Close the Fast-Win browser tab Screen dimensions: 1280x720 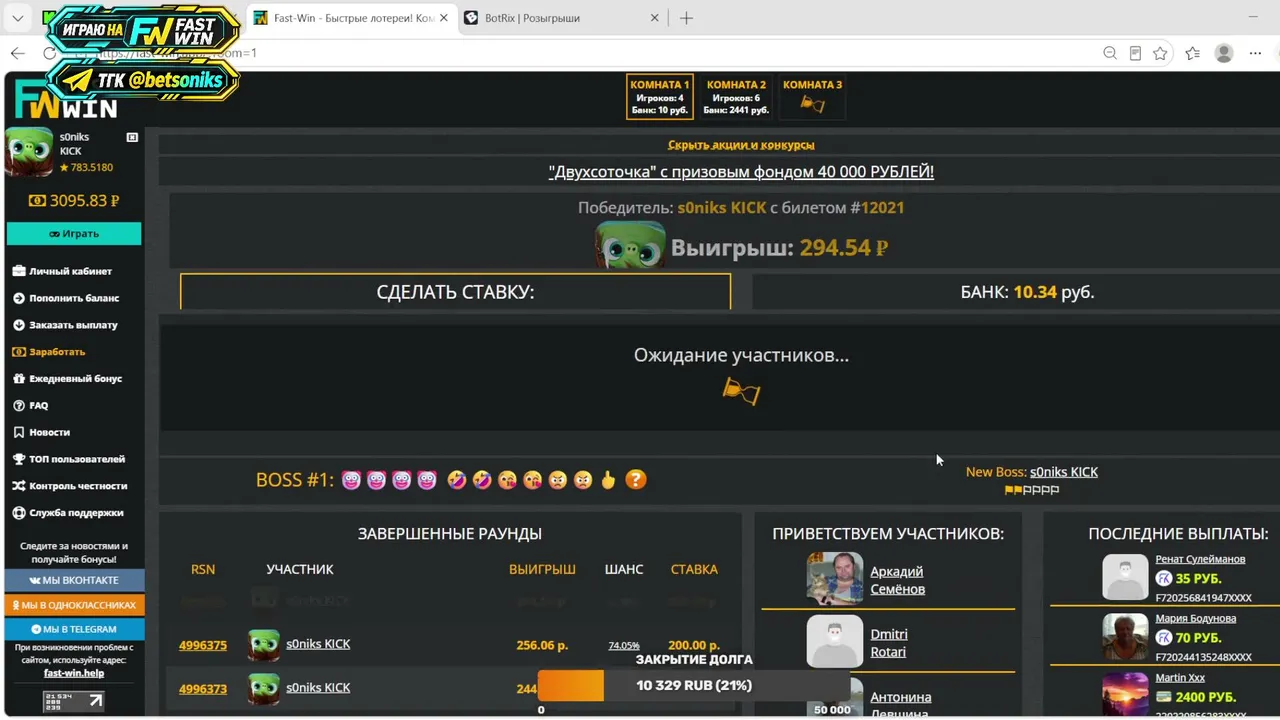coord(444,18)
